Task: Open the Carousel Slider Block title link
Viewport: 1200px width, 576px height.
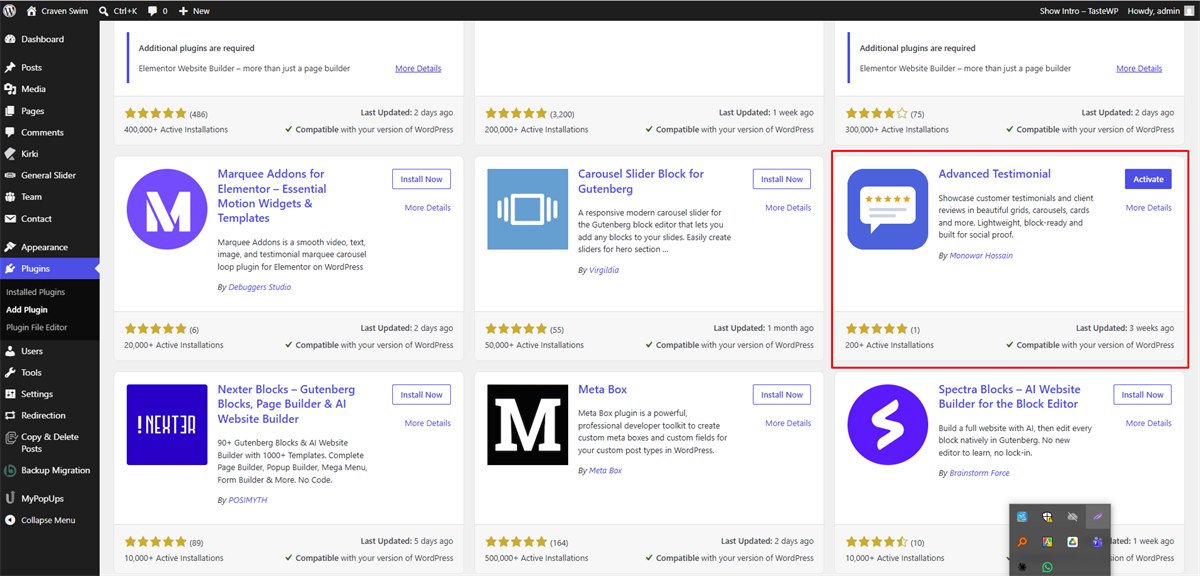Action: pyautogui.click(x=641, y=181)
